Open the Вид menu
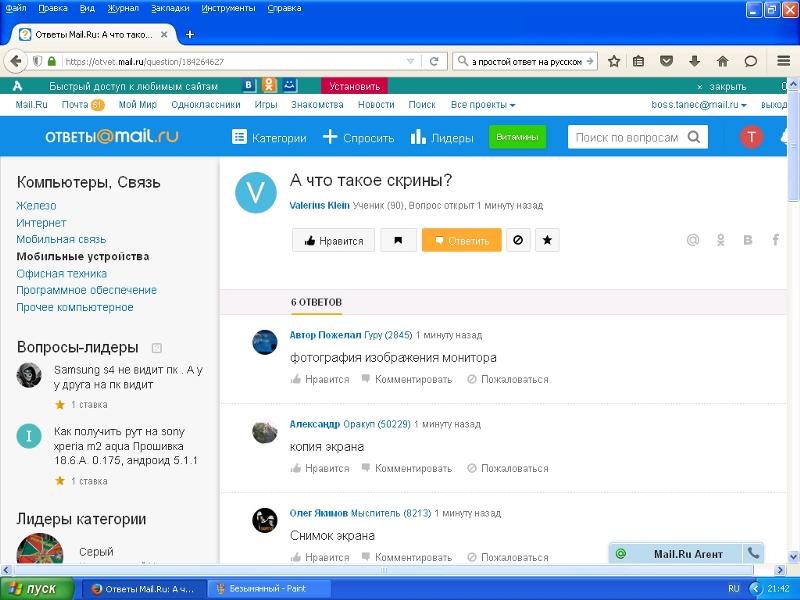 (87, 8)
